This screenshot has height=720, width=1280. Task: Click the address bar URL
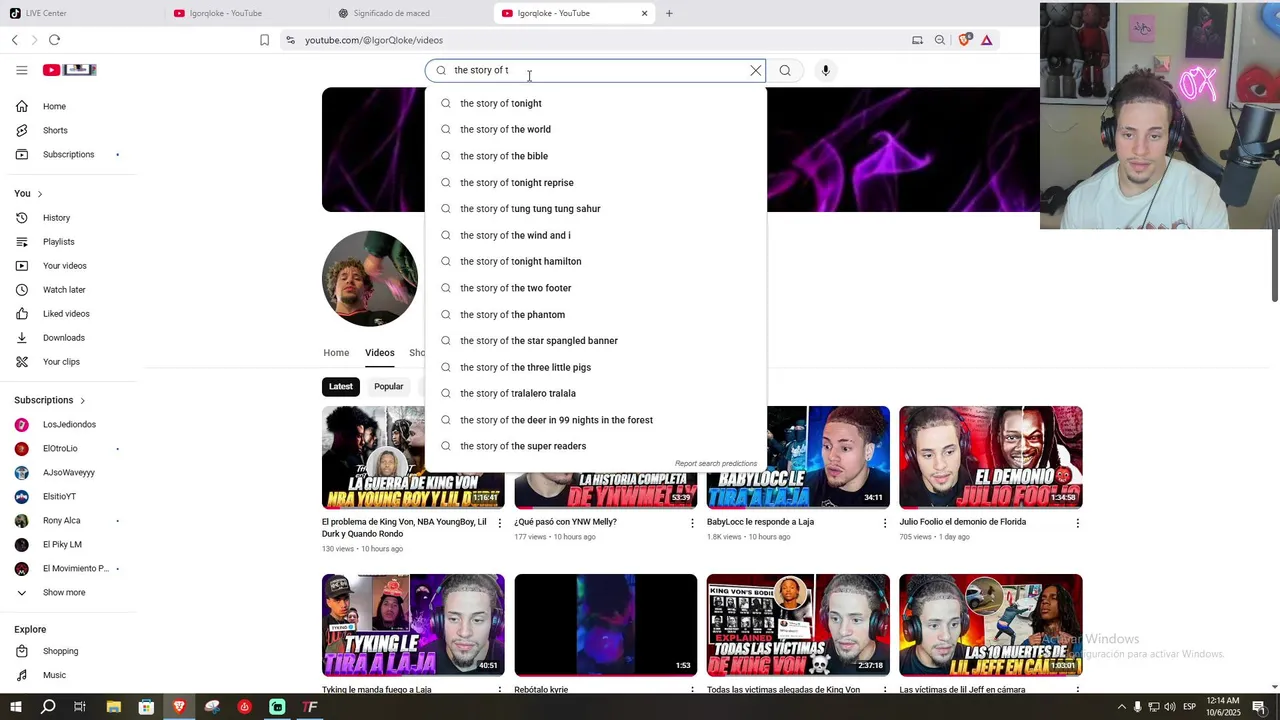pyautogui.click(x=374, y=40)
